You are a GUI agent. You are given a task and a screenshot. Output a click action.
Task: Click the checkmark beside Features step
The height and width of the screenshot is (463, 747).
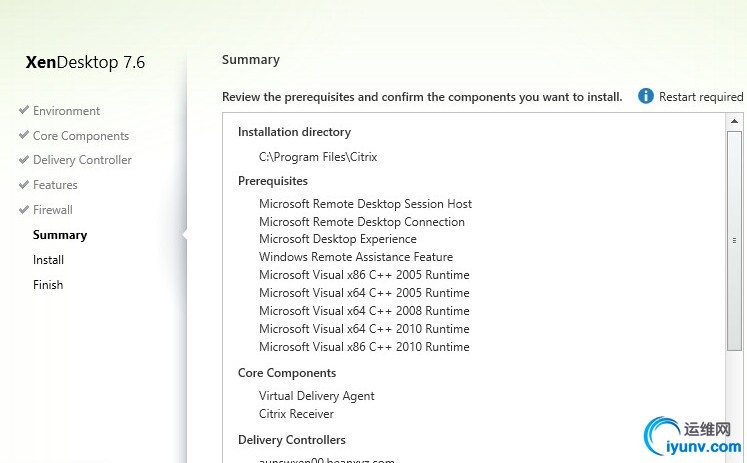[x=24, y=184]
